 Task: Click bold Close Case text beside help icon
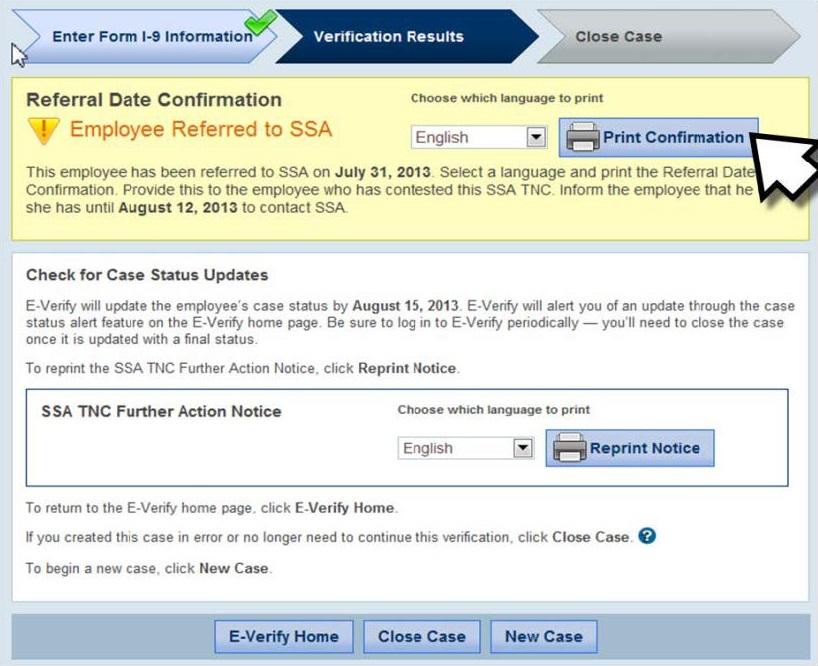(591, 537)
